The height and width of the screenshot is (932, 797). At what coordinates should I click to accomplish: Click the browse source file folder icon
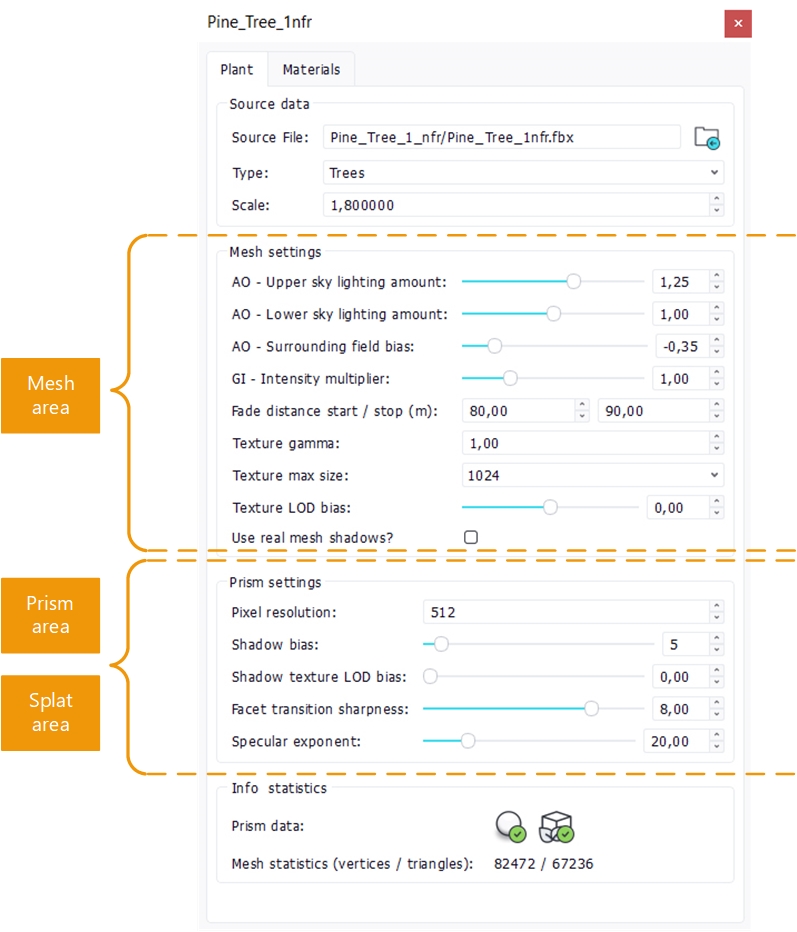[706, 138]
